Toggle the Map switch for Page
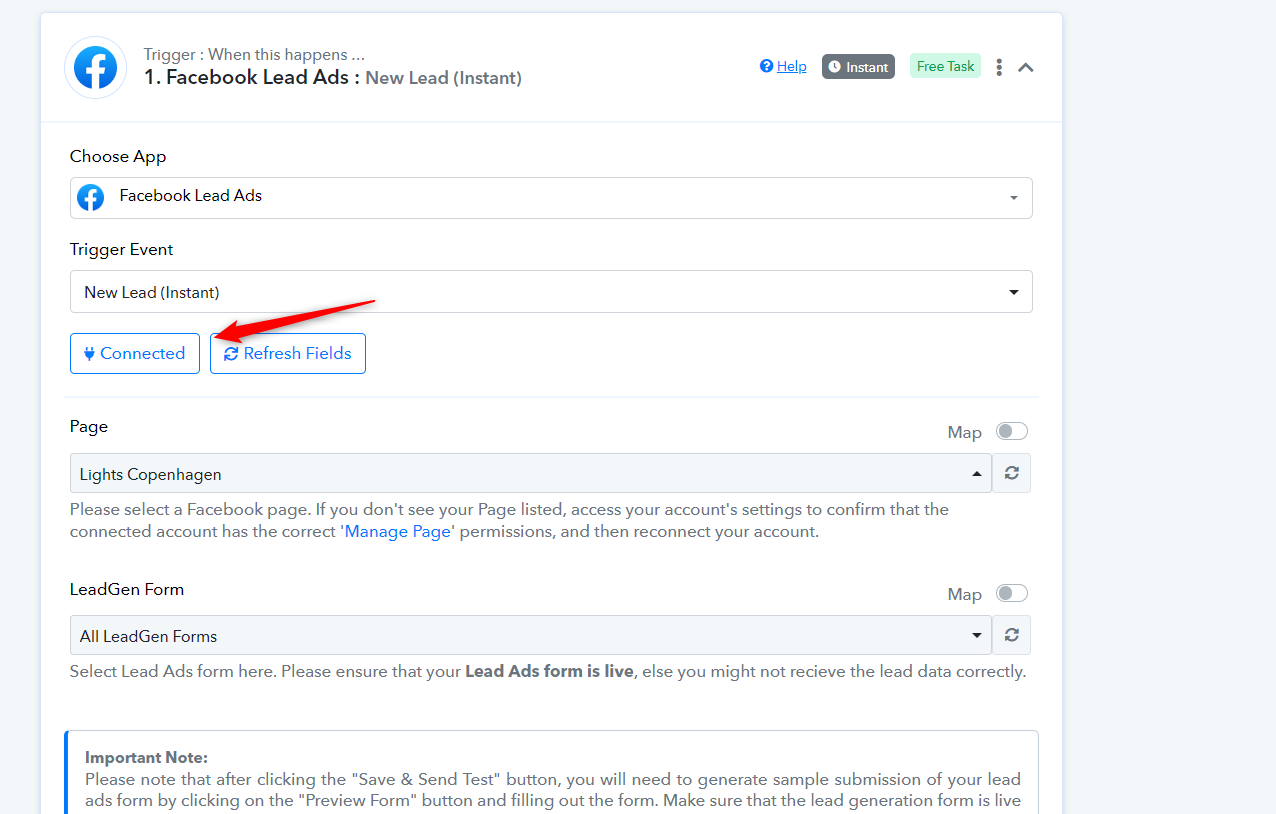 1012,432
